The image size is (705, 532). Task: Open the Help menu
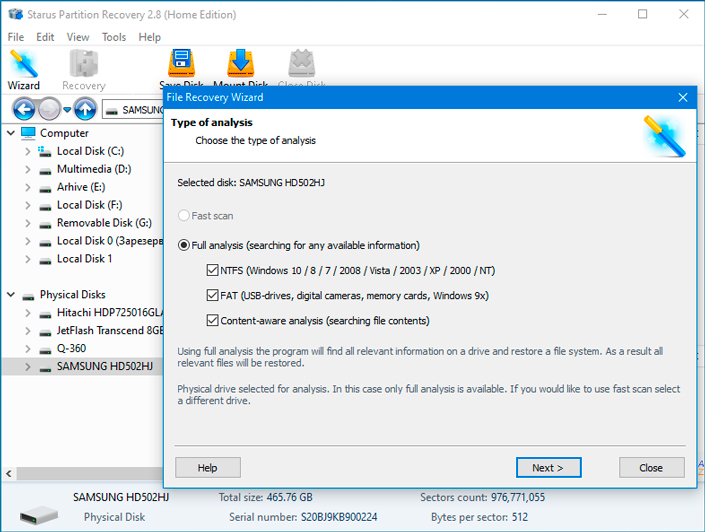[149, 37]
